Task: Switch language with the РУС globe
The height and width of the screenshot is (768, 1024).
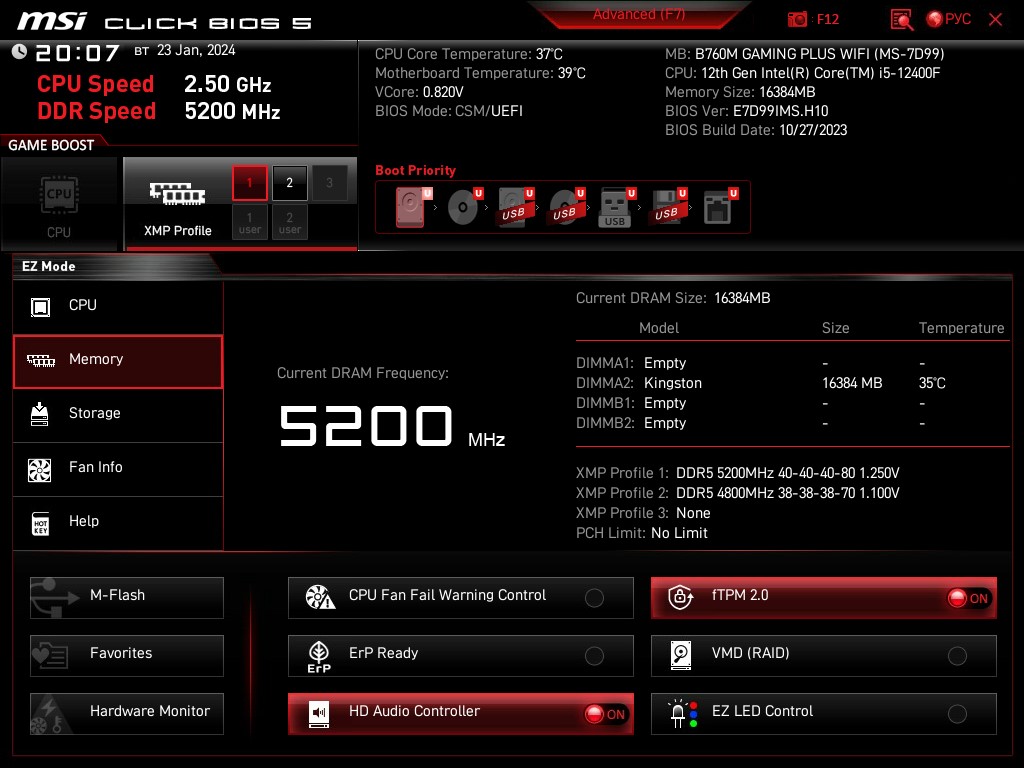Action: pyautogui.click(x=949, y=19)
